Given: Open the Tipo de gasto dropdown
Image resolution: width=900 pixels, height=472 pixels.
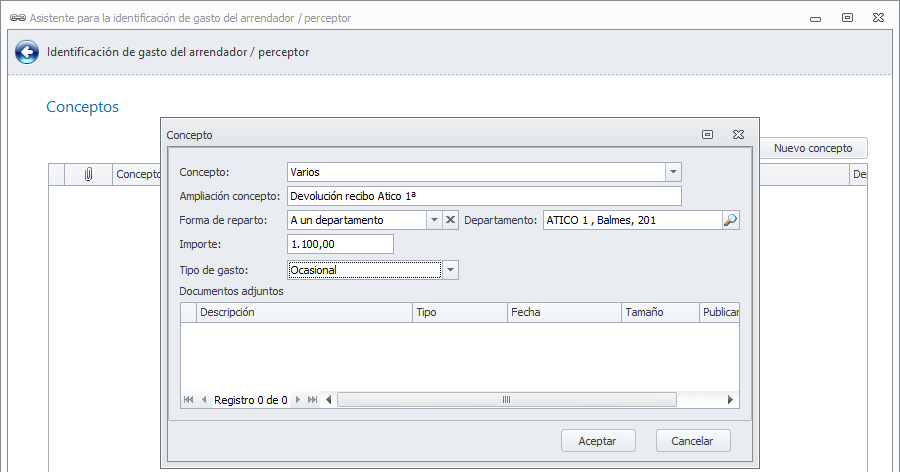Looking at the screenshot, I should pyautogui.click(x=451, y=270).
